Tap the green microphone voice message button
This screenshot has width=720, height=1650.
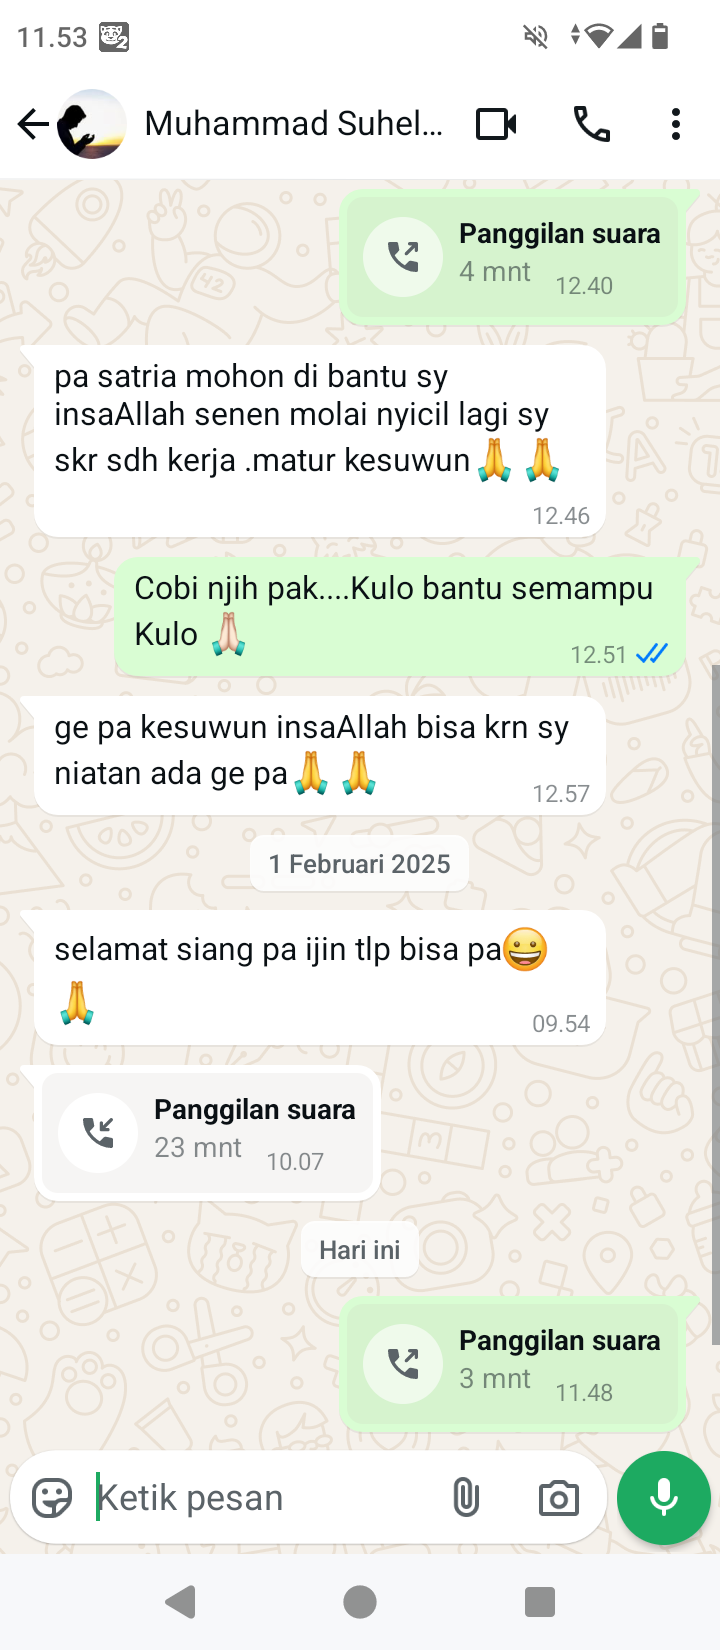(664, 1498)
